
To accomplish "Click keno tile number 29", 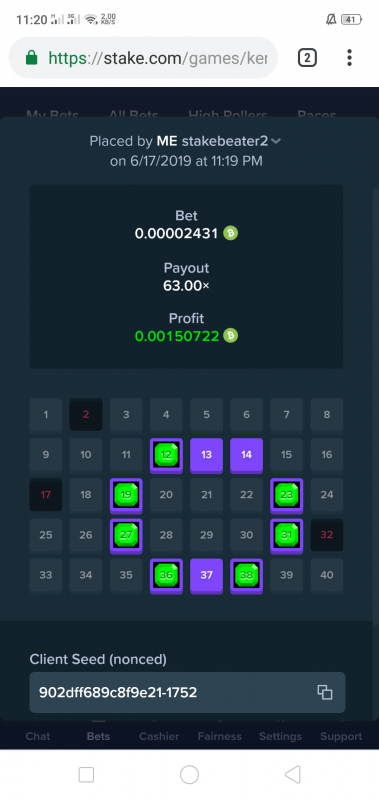I will point(207,535).
